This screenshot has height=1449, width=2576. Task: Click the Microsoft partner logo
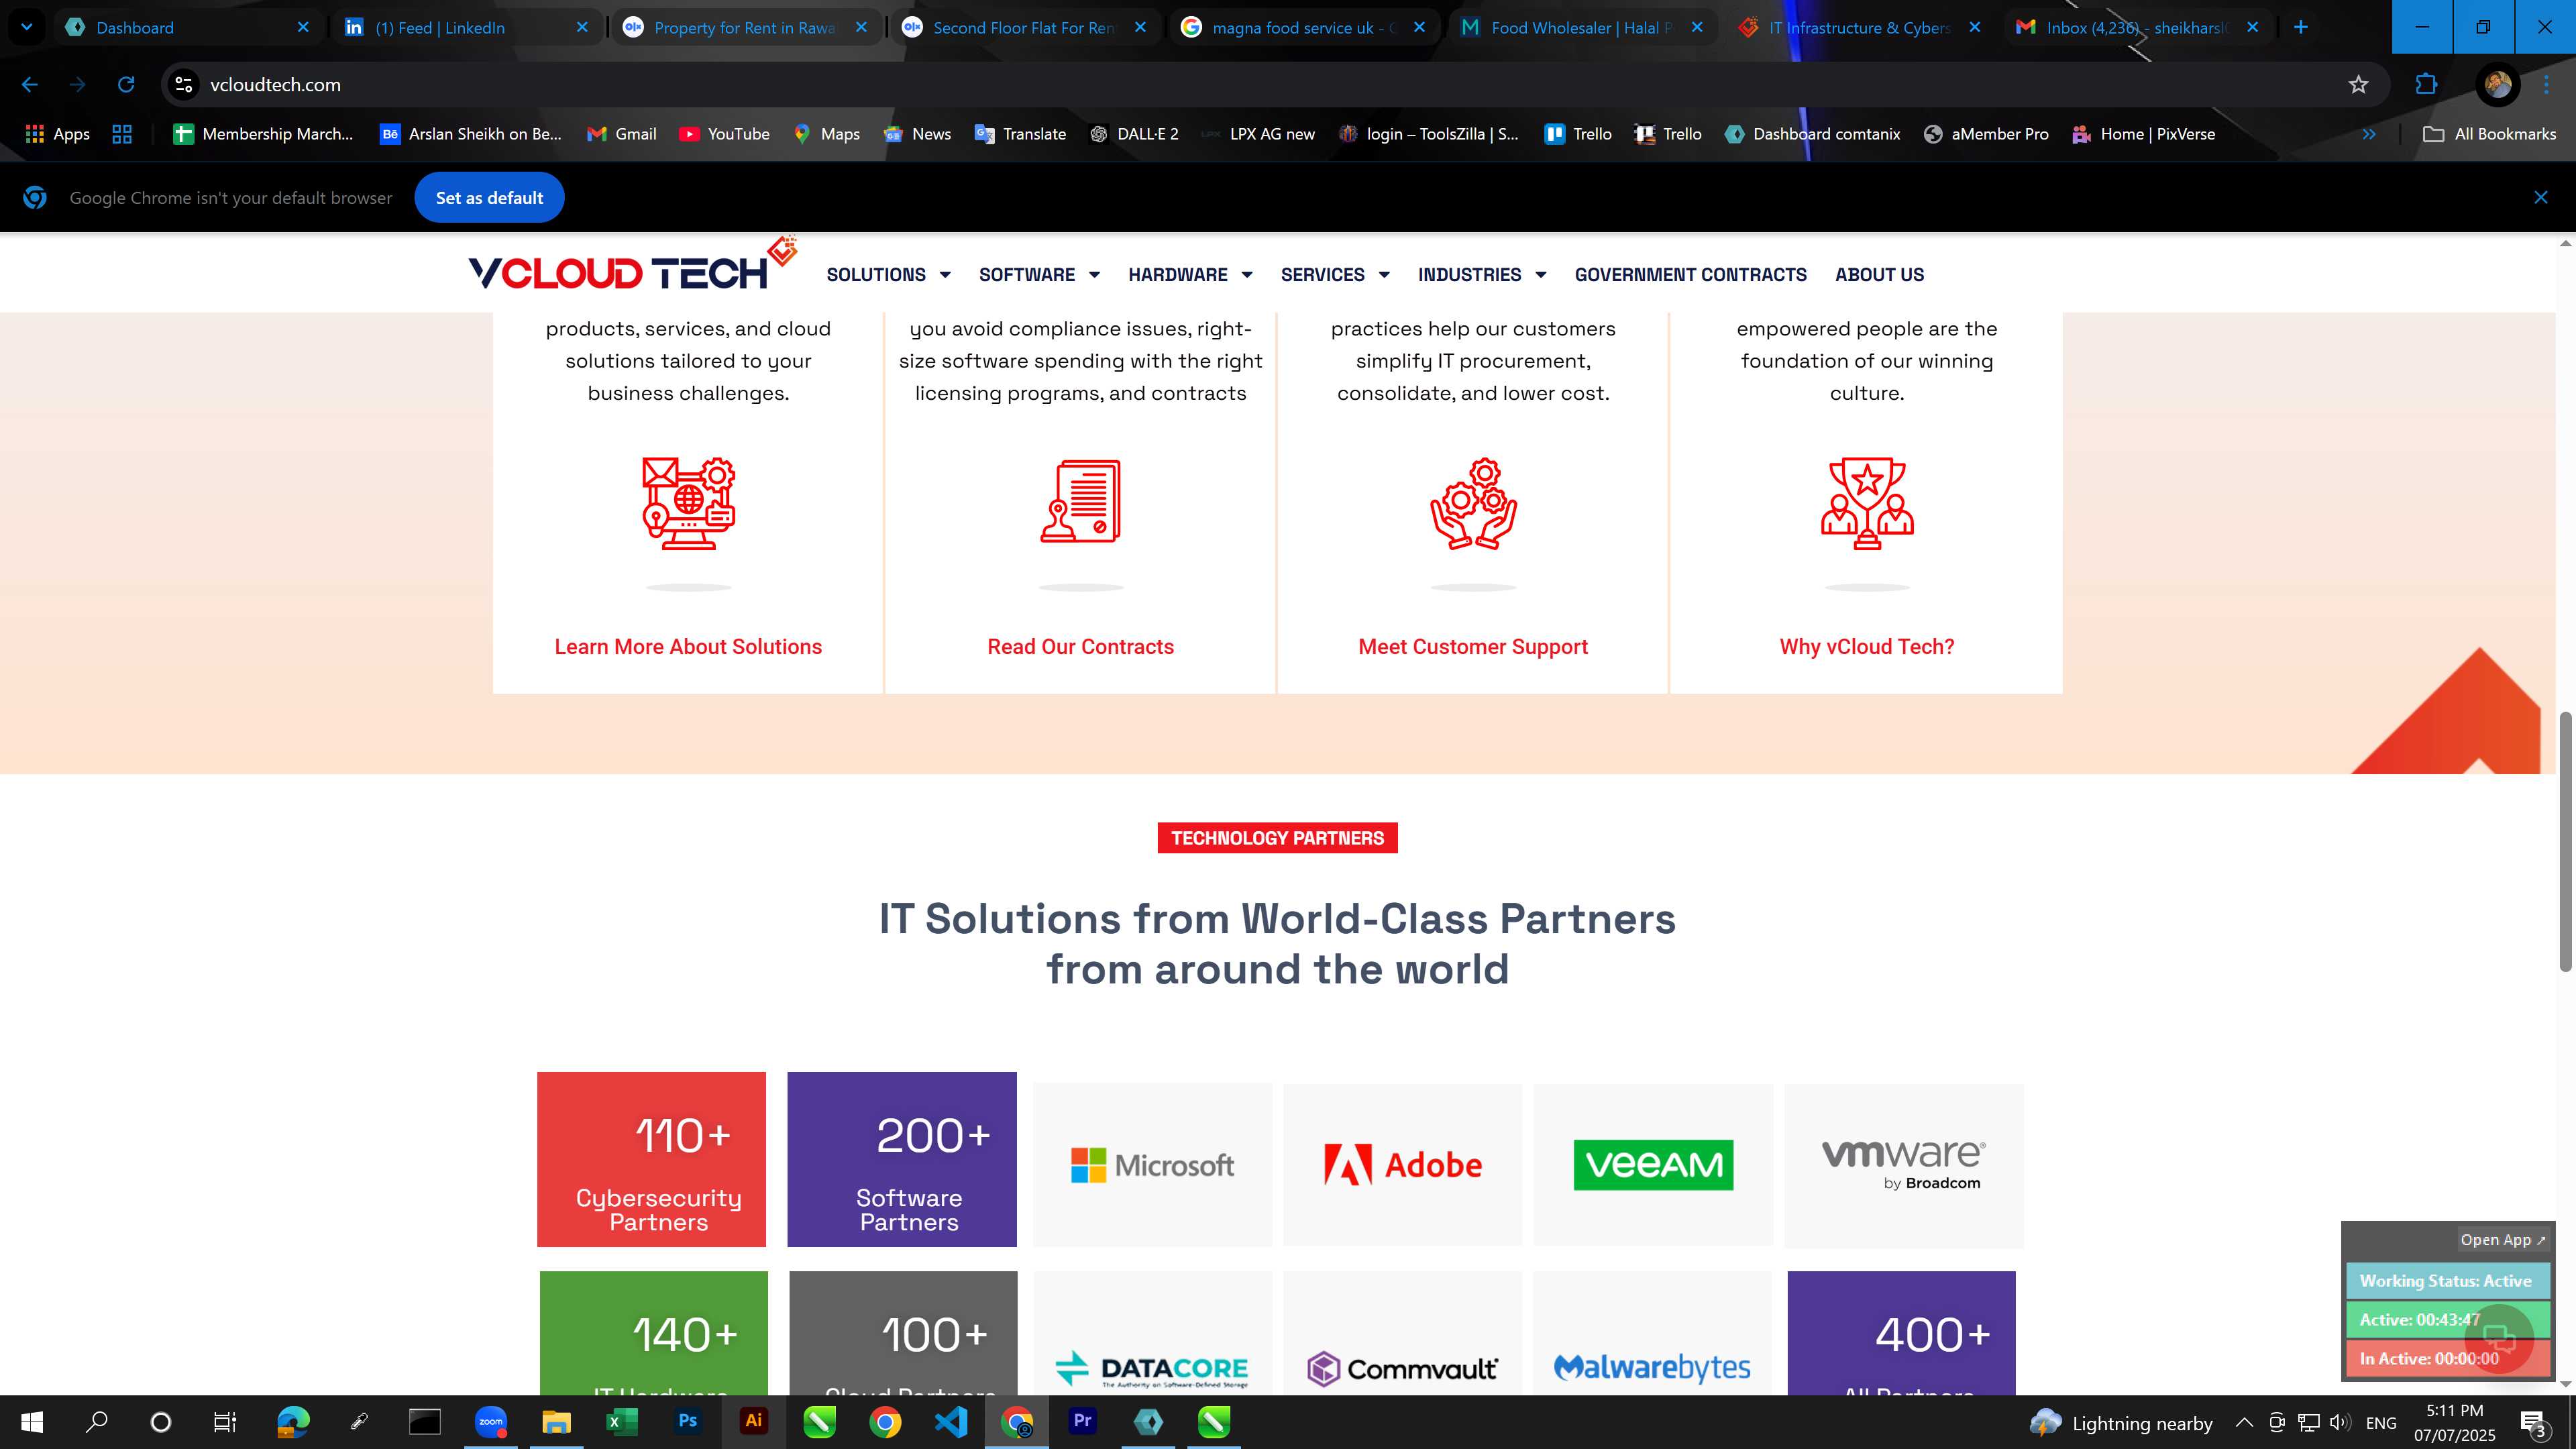(1152, 1165)
